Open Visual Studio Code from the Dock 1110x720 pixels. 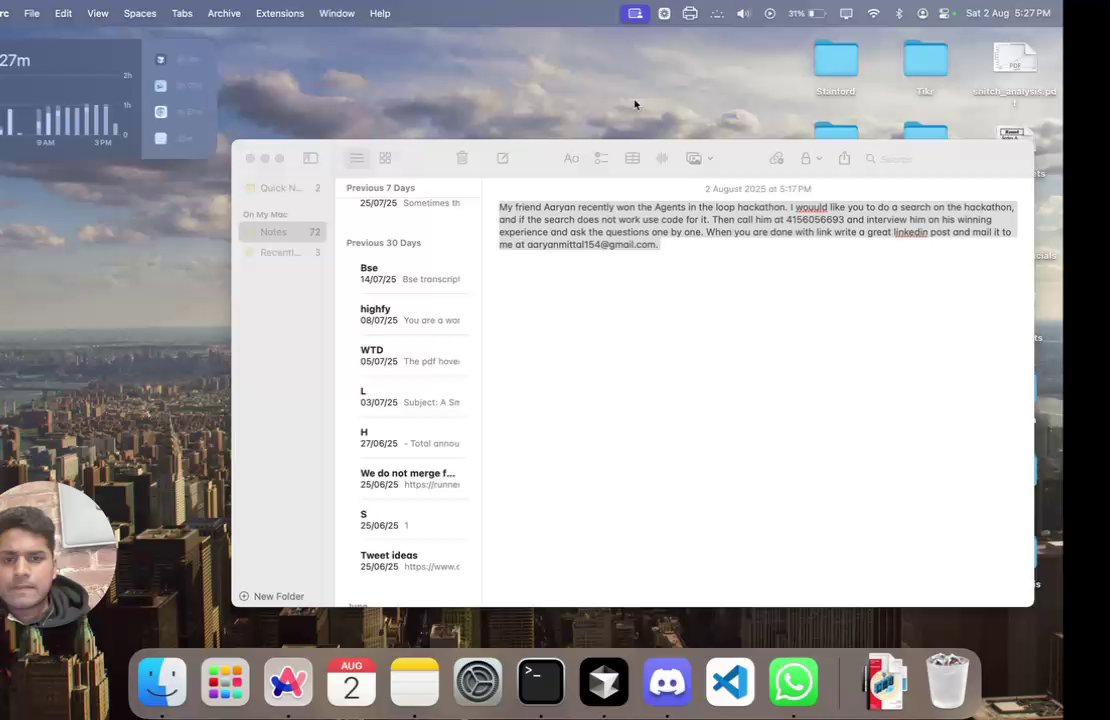point(731,682)
